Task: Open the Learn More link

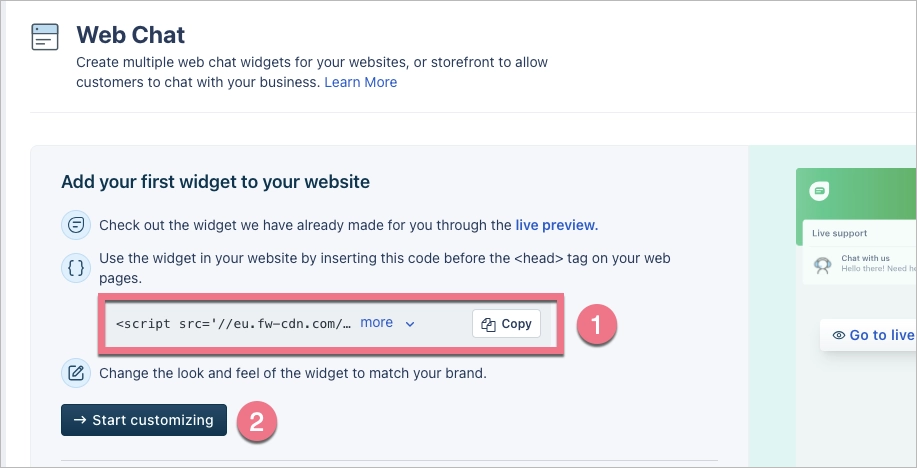Action: click(x=360, y=82)
